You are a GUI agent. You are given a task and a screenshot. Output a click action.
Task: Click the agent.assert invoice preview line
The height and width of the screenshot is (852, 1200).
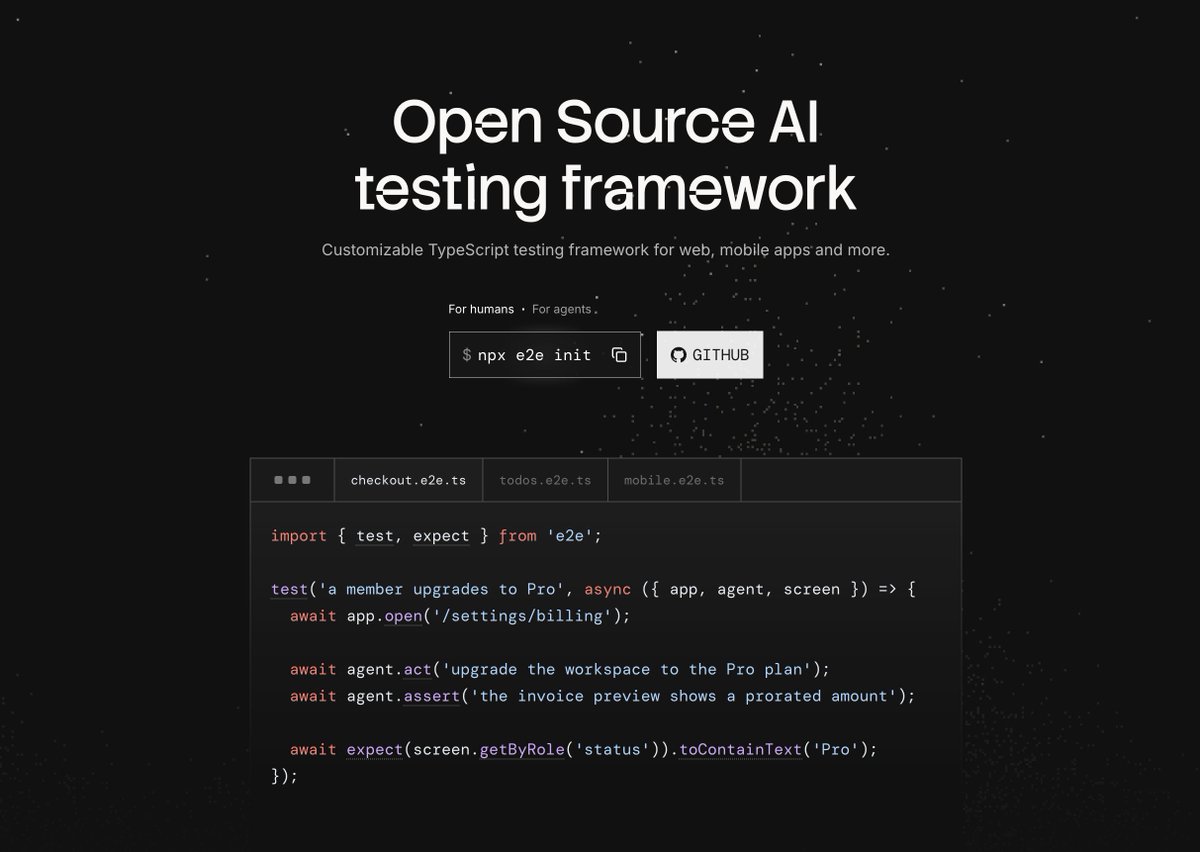pyautogui.click(x=603, y=696)
